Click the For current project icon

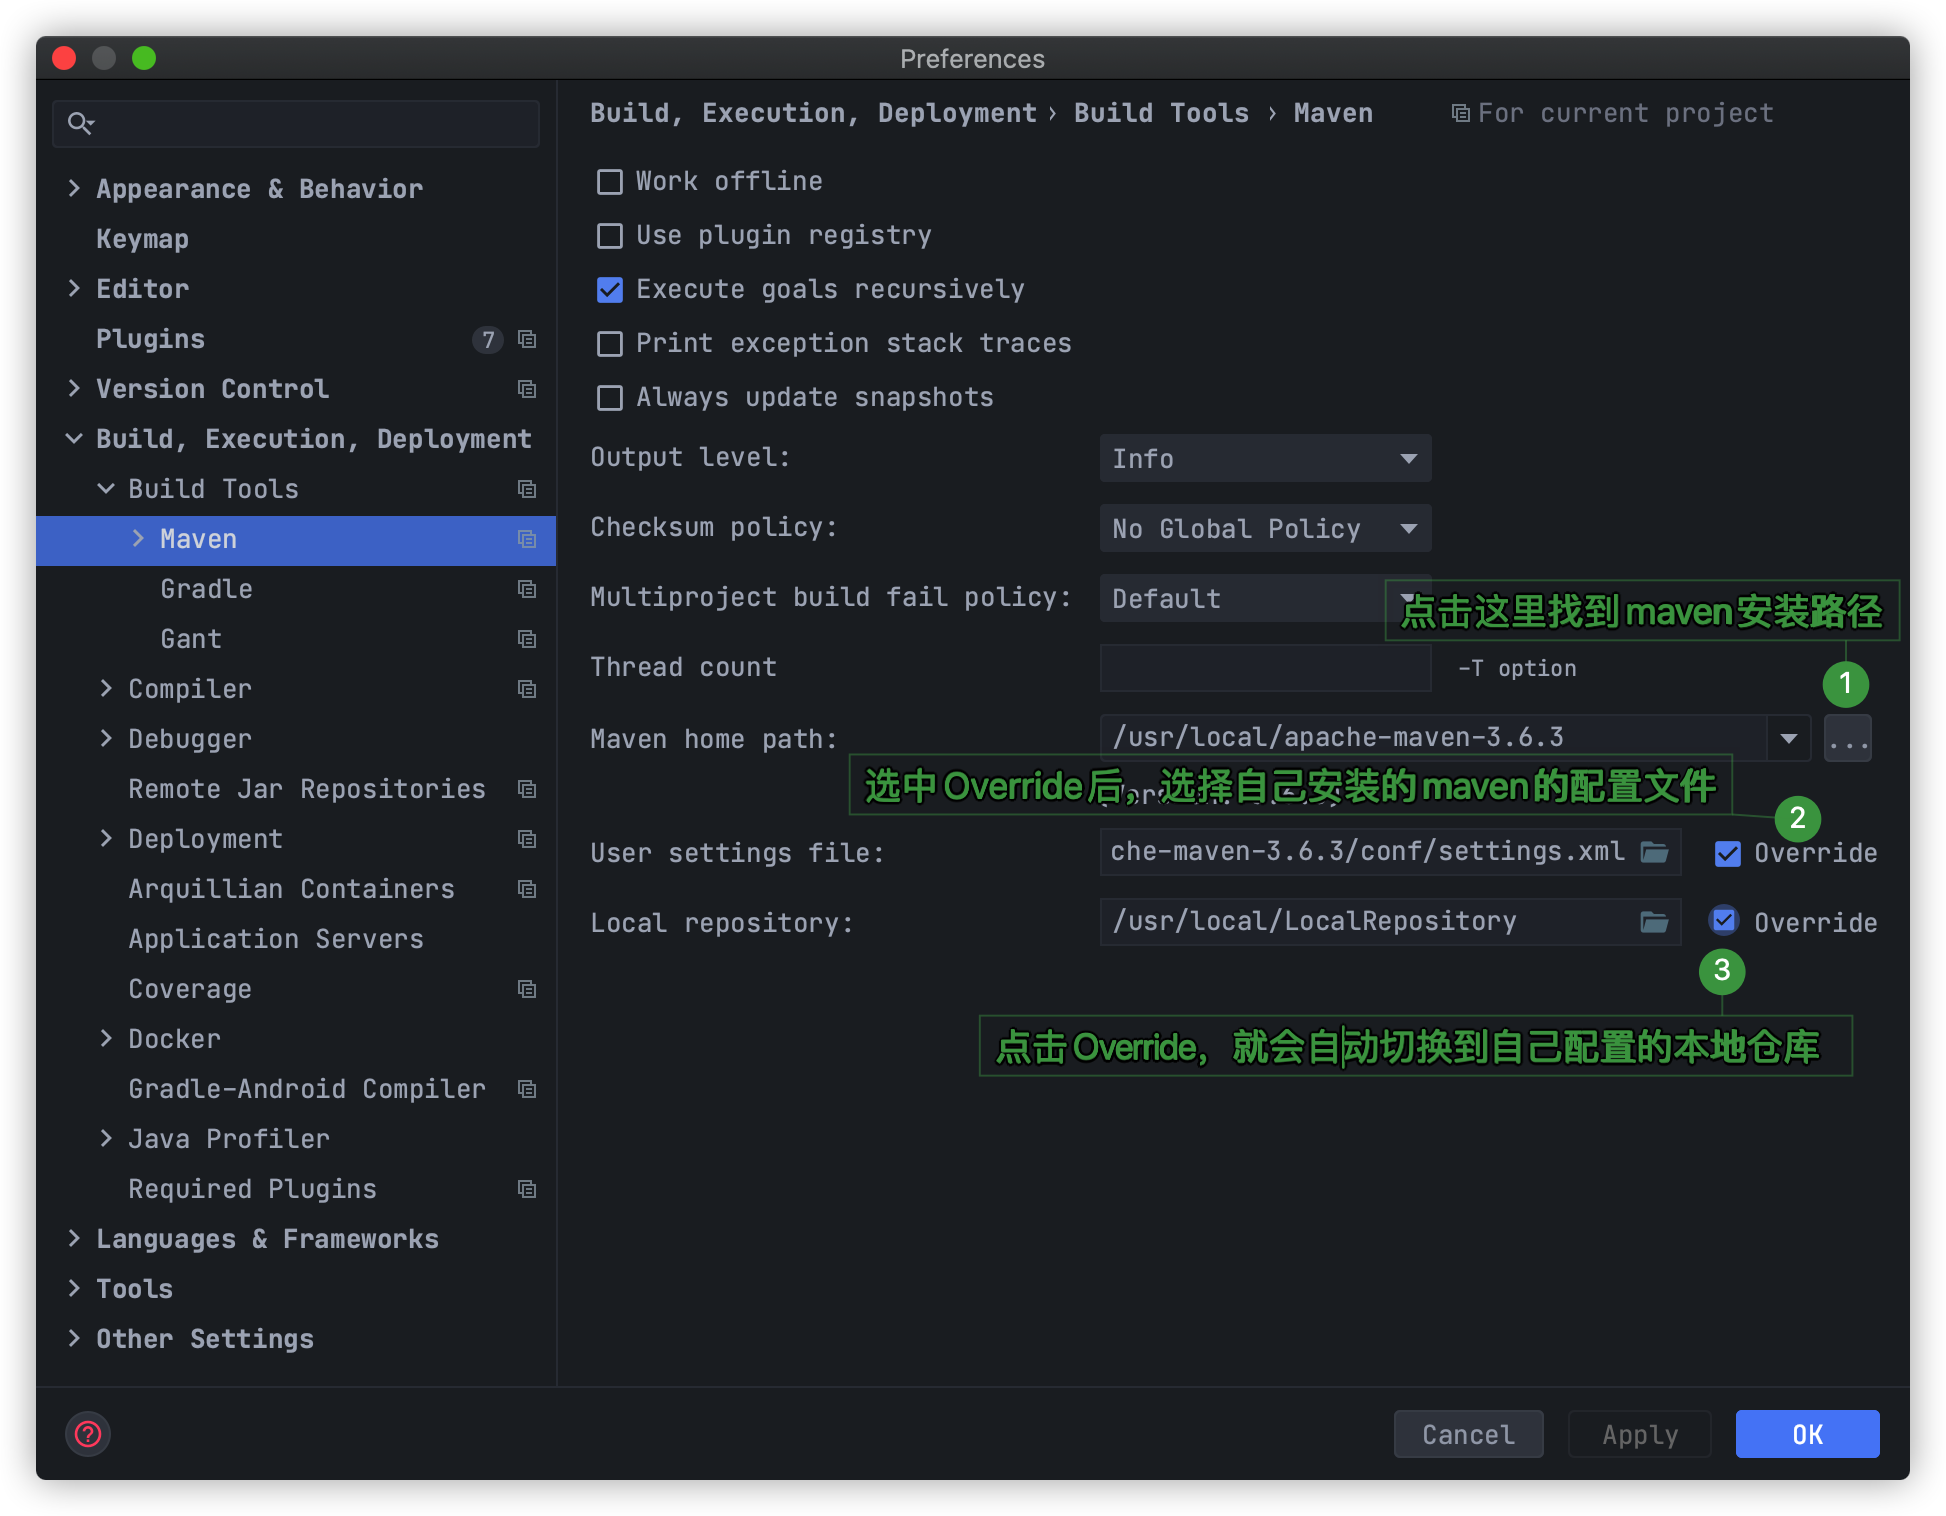[1455, 114]
